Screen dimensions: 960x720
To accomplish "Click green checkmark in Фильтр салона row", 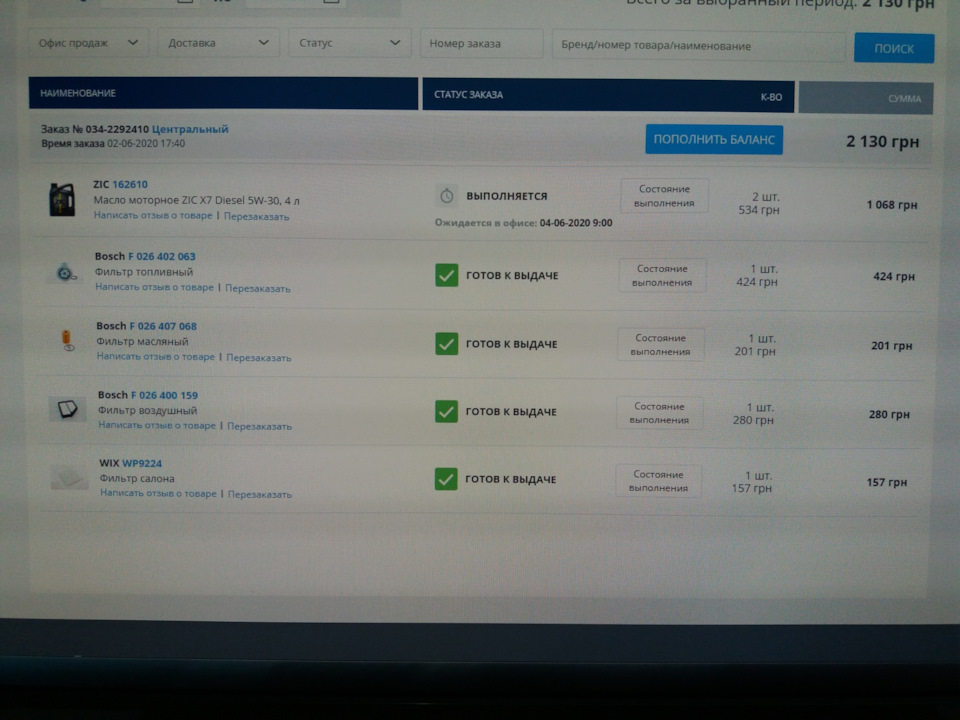I will (x=446, y=479).
